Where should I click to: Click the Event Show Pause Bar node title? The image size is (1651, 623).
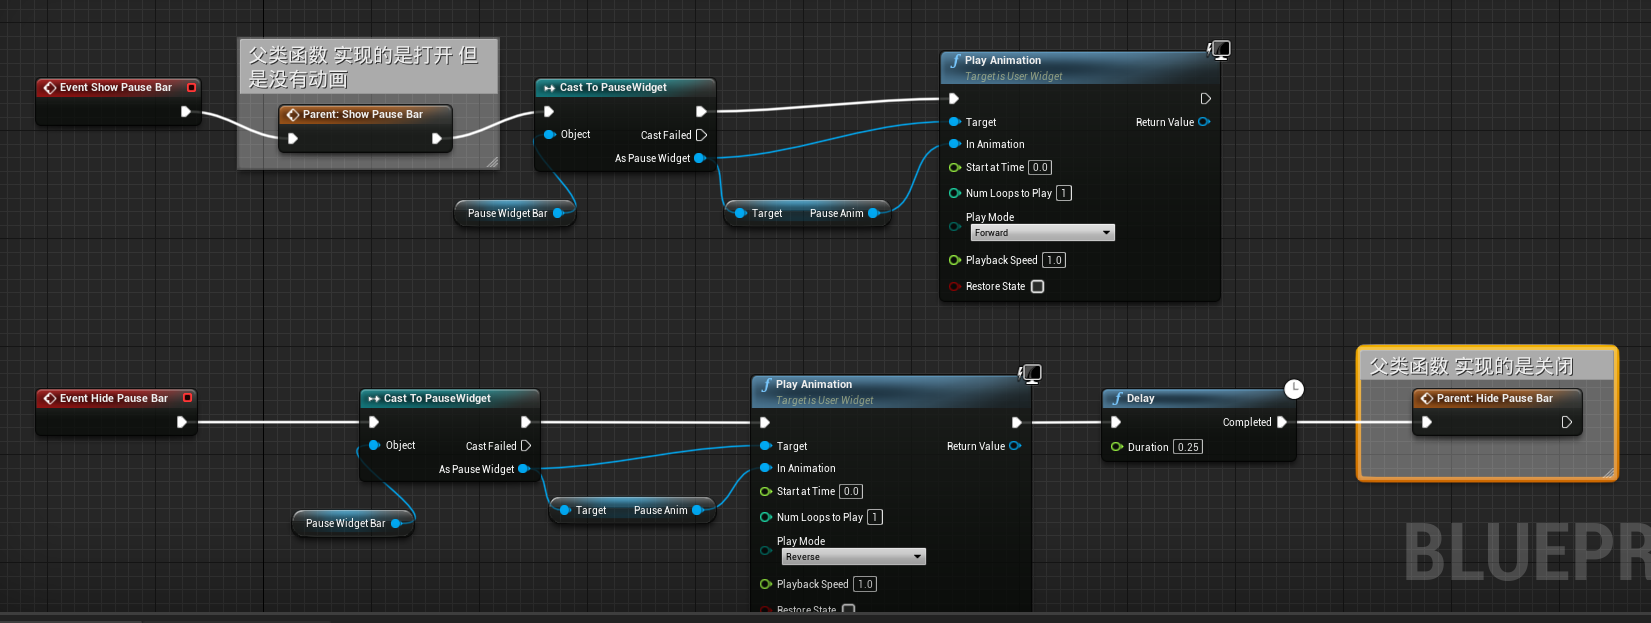116,87
